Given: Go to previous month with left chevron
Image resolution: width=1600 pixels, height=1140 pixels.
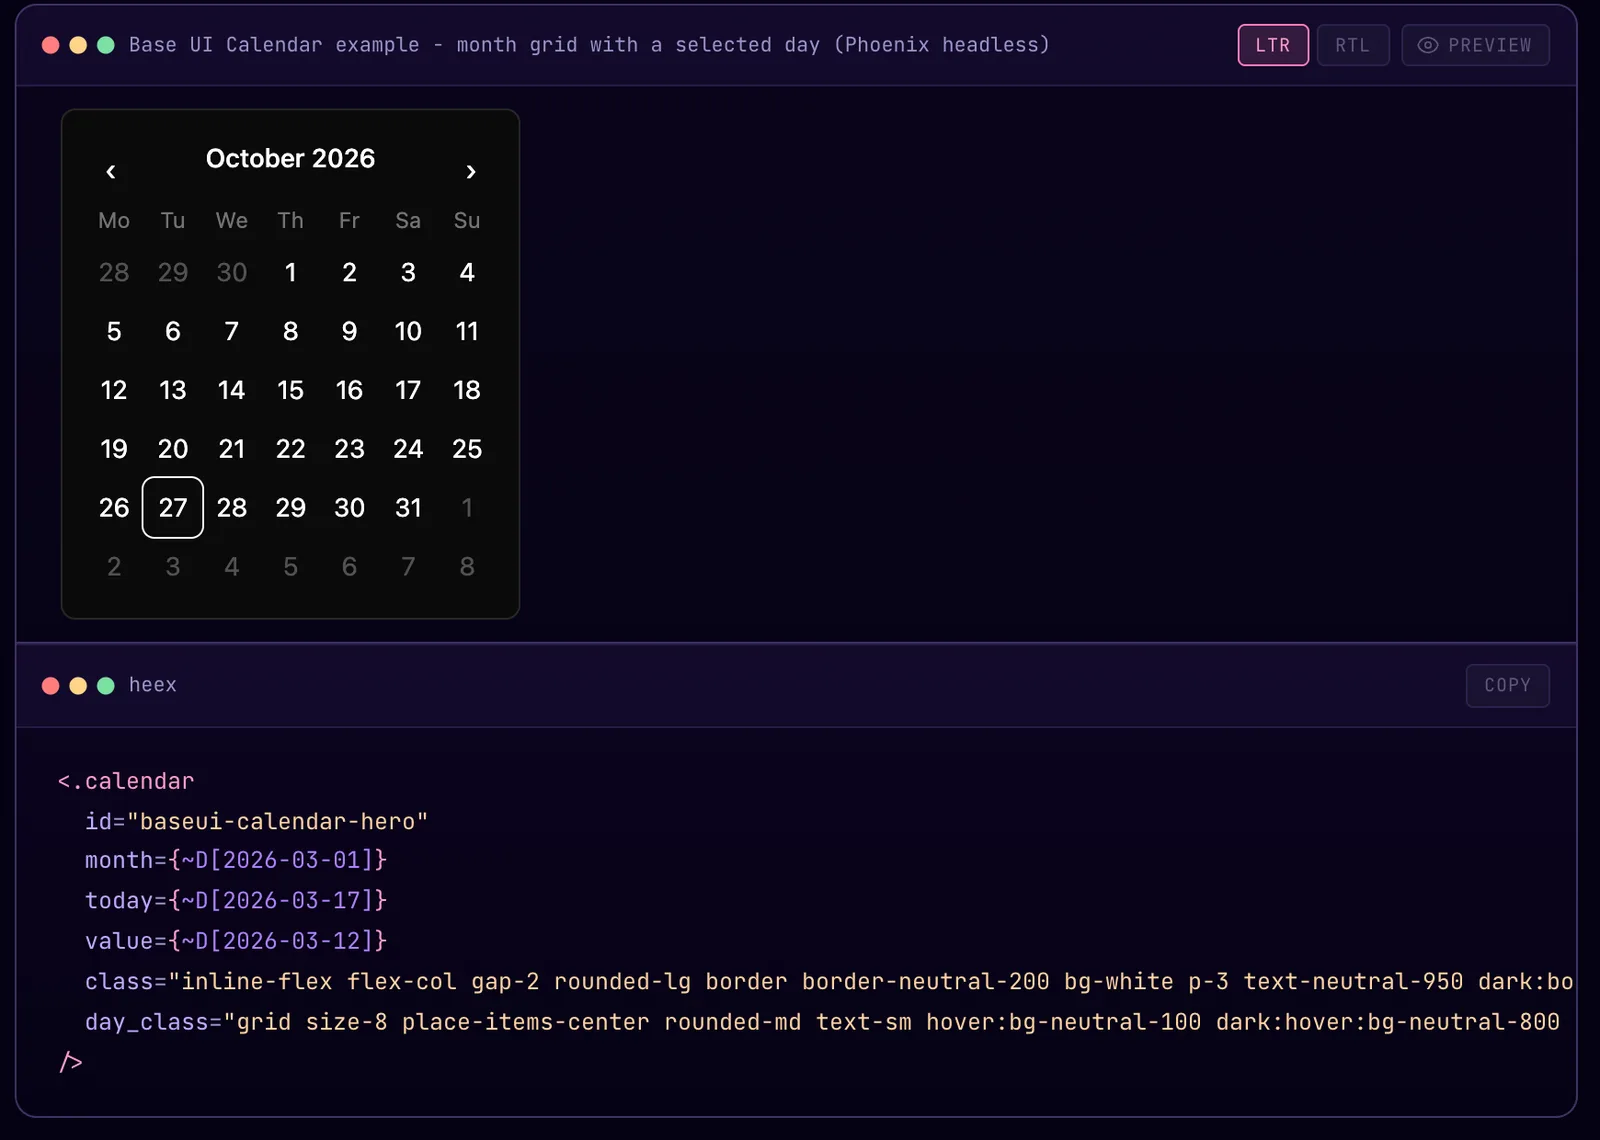Looking at the screenshot, I should (x=111, y=172).
